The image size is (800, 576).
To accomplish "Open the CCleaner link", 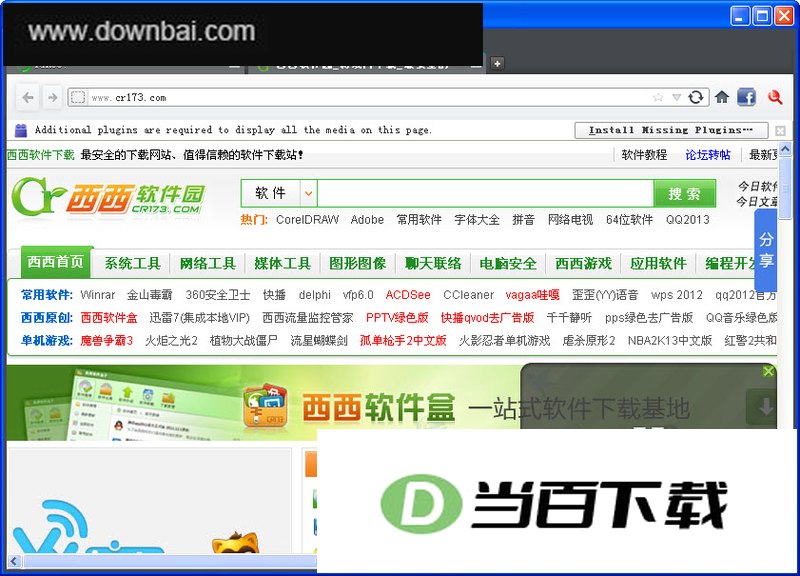I will (x=468, y=295).
